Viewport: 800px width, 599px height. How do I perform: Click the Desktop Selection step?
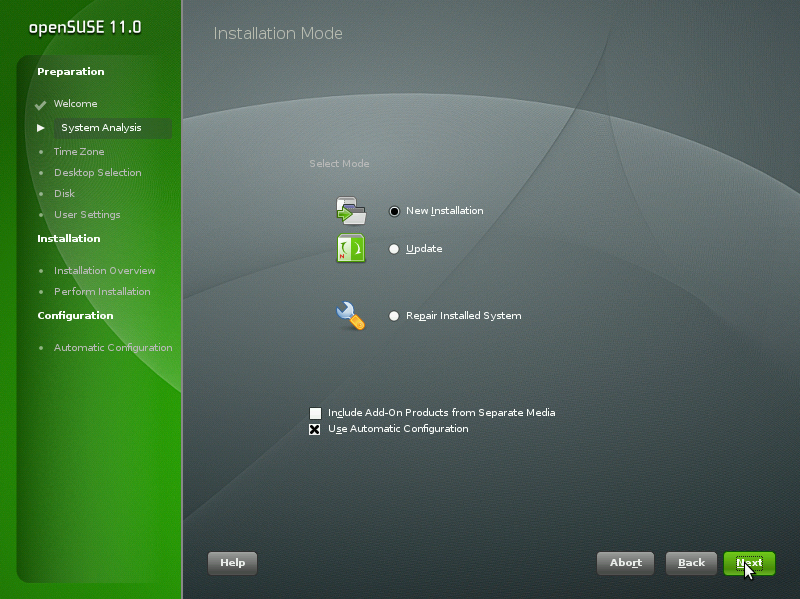click(98, 172)
